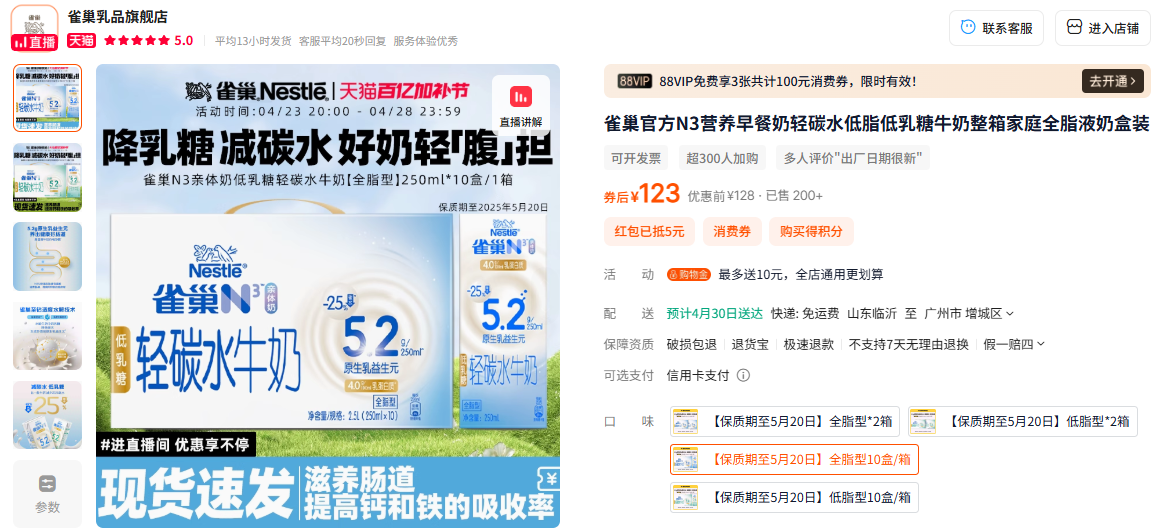1168x530 pixels.
Task: Click 破损包退 guarantee text
Action: point(691,344)
